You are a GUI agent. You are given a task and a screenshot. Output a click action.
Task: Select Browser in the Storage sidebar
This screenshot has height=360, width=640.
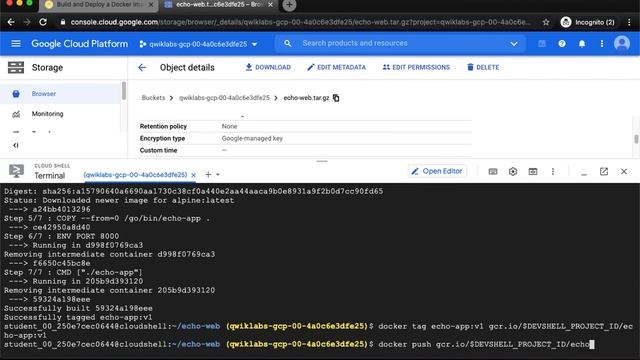click(x=60, y=93)
